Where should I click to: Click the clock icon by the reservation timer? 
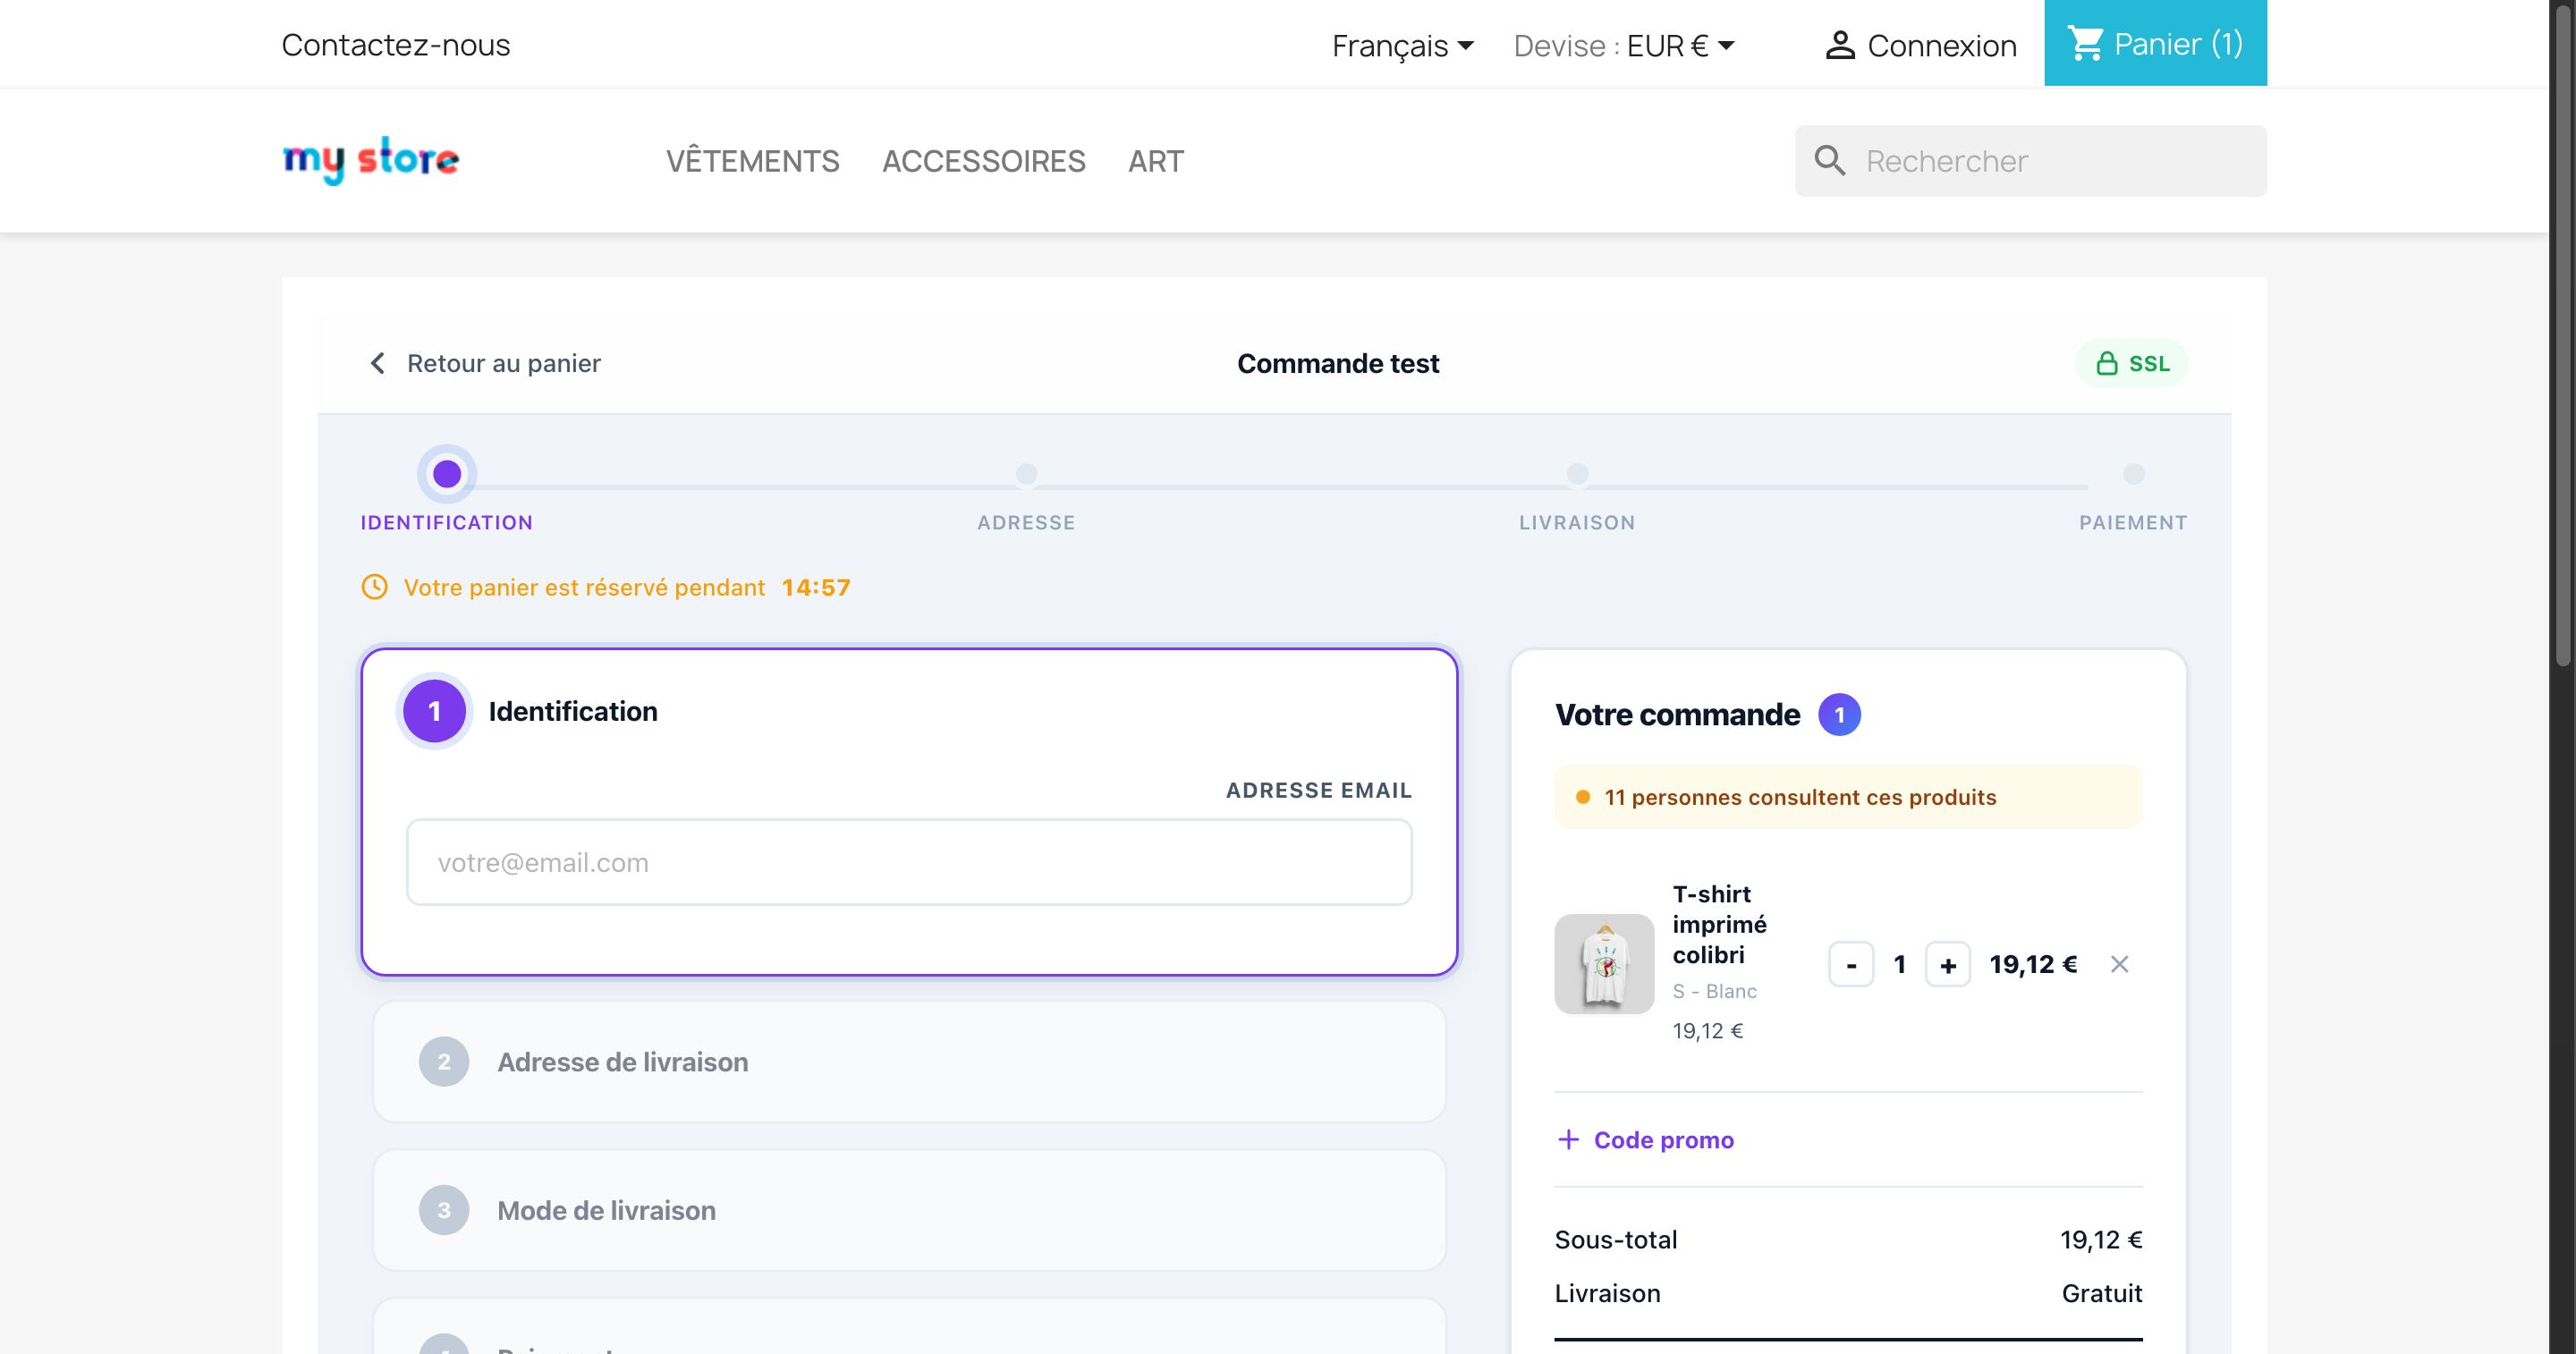[x=374, y=587]
